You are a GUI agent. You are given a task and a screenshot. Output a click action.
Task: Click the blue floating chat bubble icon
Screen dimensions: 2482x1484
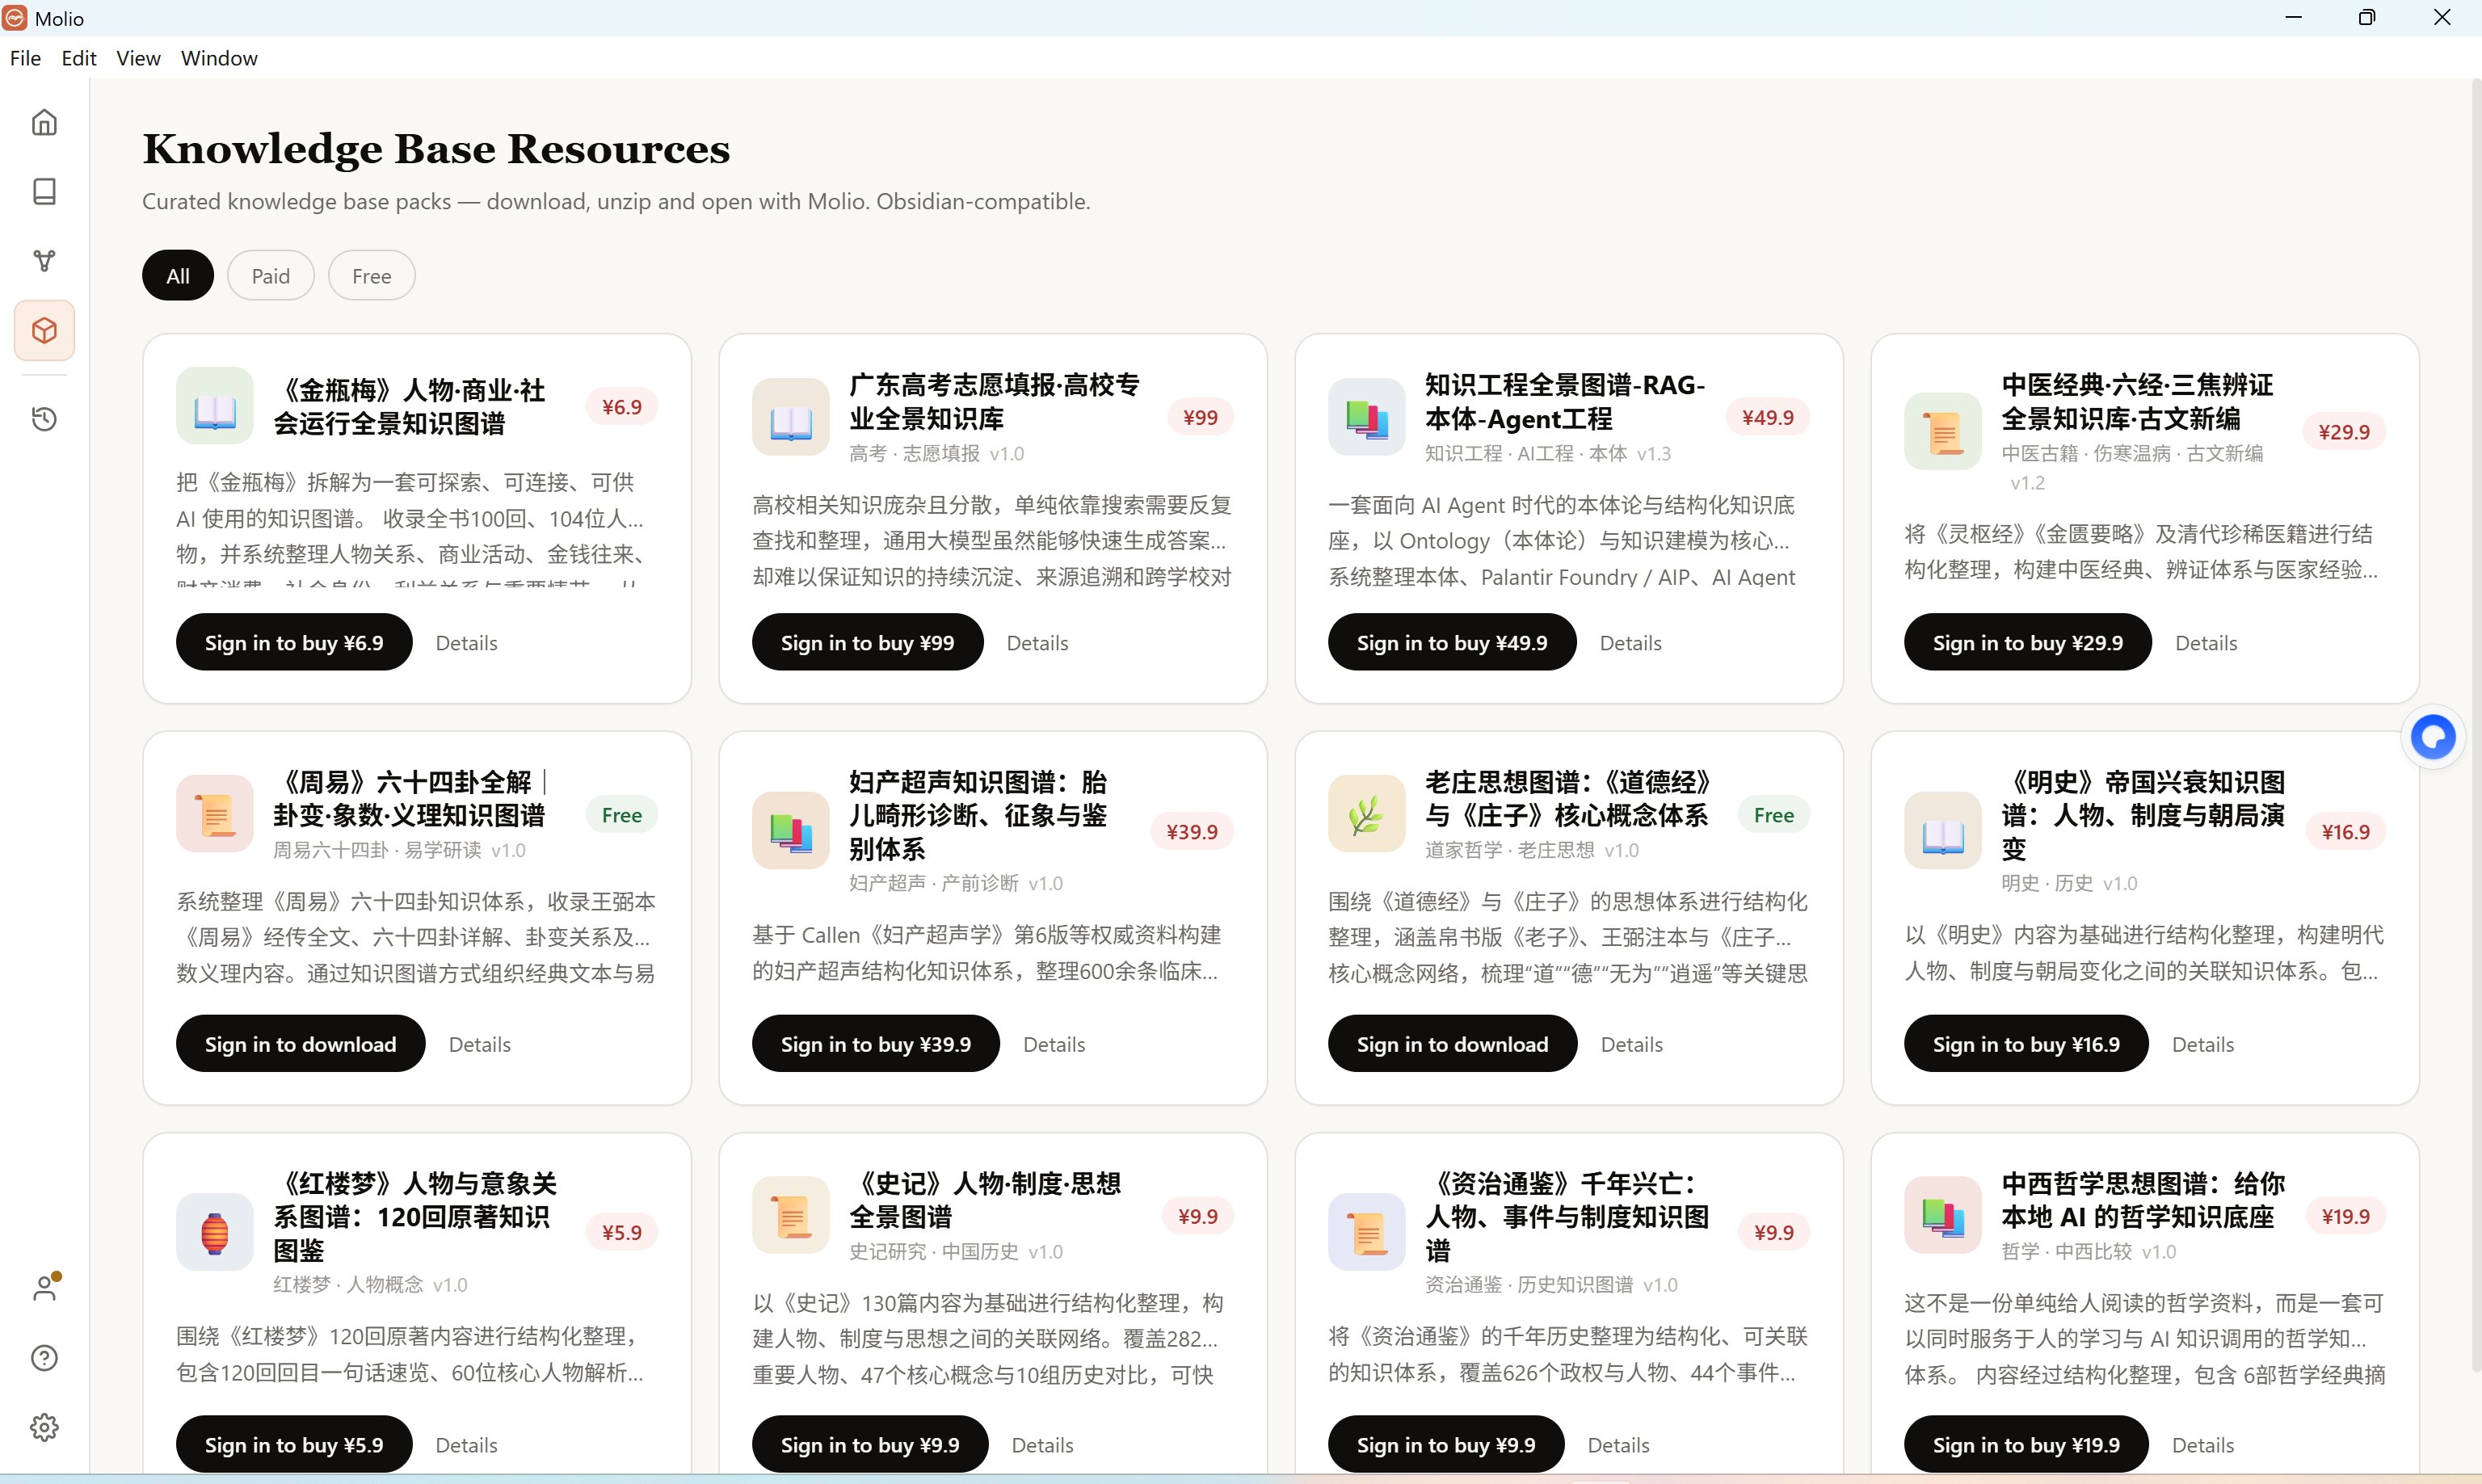pos(2432,738)
